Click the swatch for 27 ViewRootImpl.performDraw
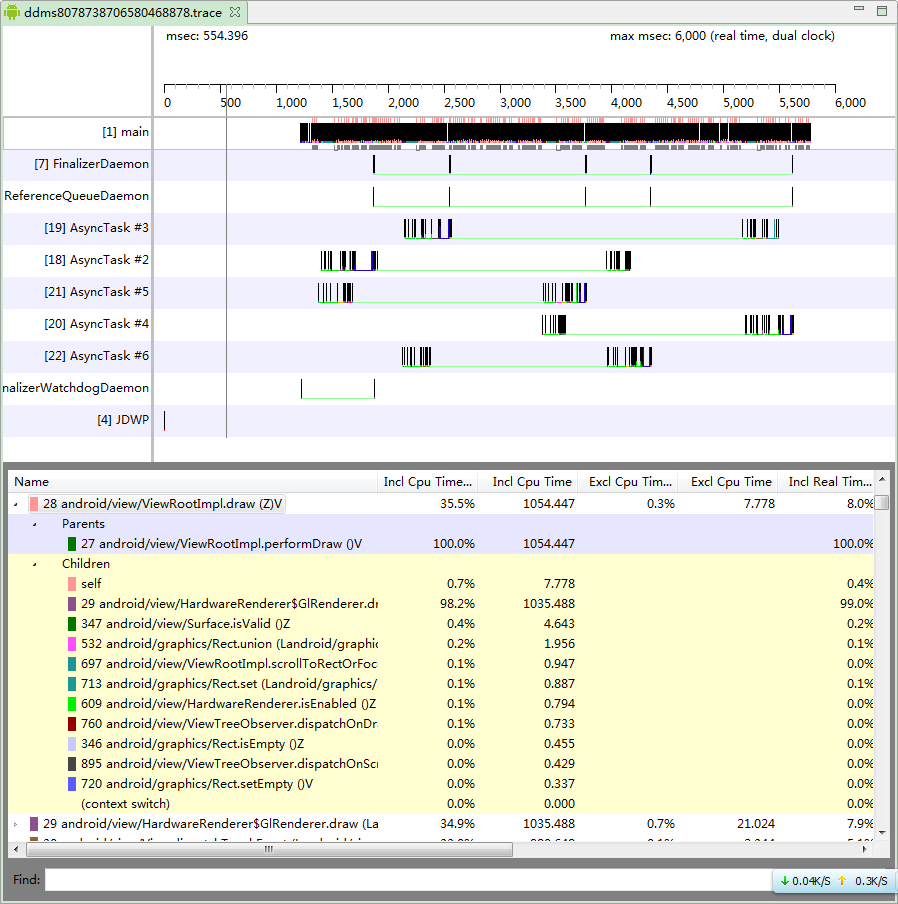 (x=72, y=544)
